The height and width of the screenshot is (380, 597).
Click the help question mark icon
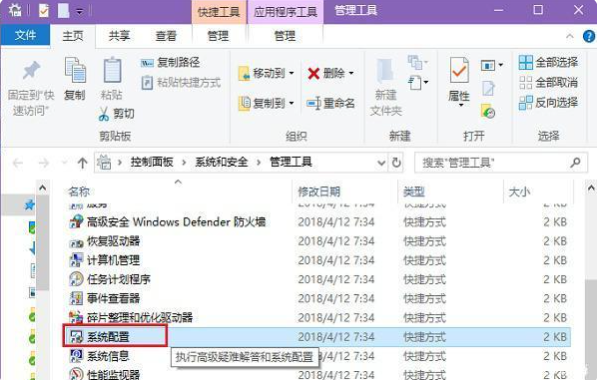pyautogui.click(x=589, y=36)
